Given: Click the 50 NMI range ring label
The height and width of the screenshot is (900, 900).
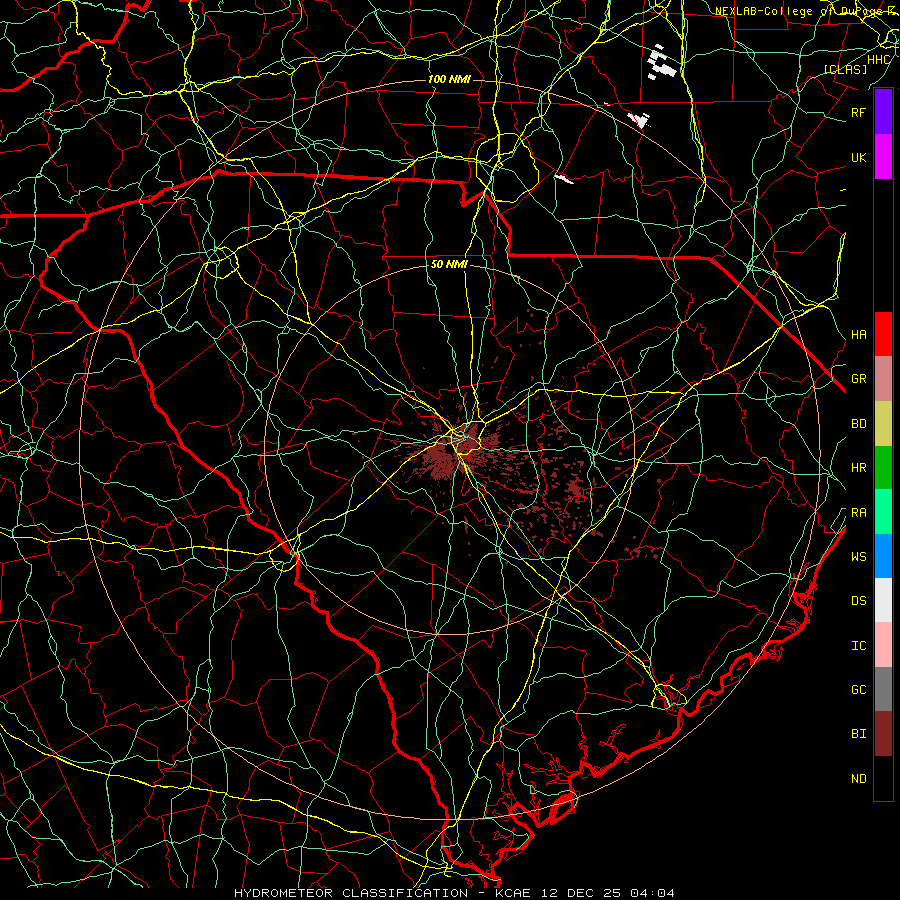Looking at the screenshot, I should (449, 265).
